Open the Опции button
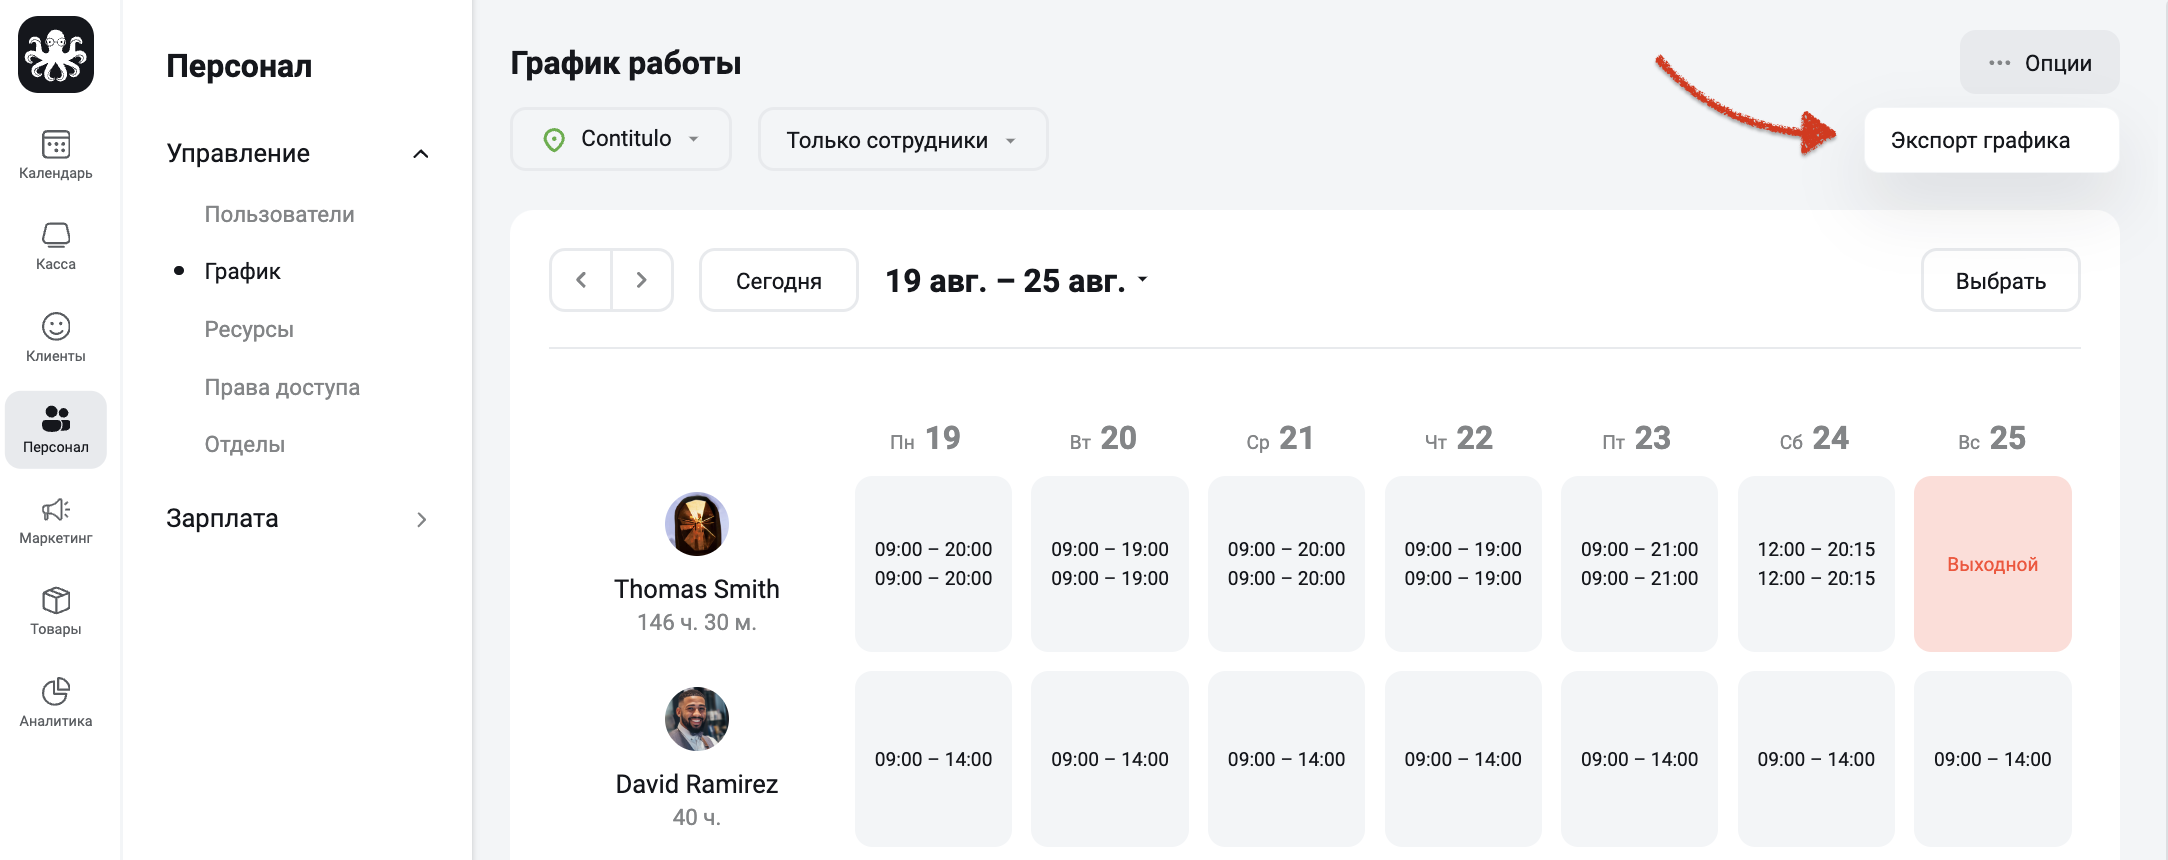 (x=2040, y=62)
